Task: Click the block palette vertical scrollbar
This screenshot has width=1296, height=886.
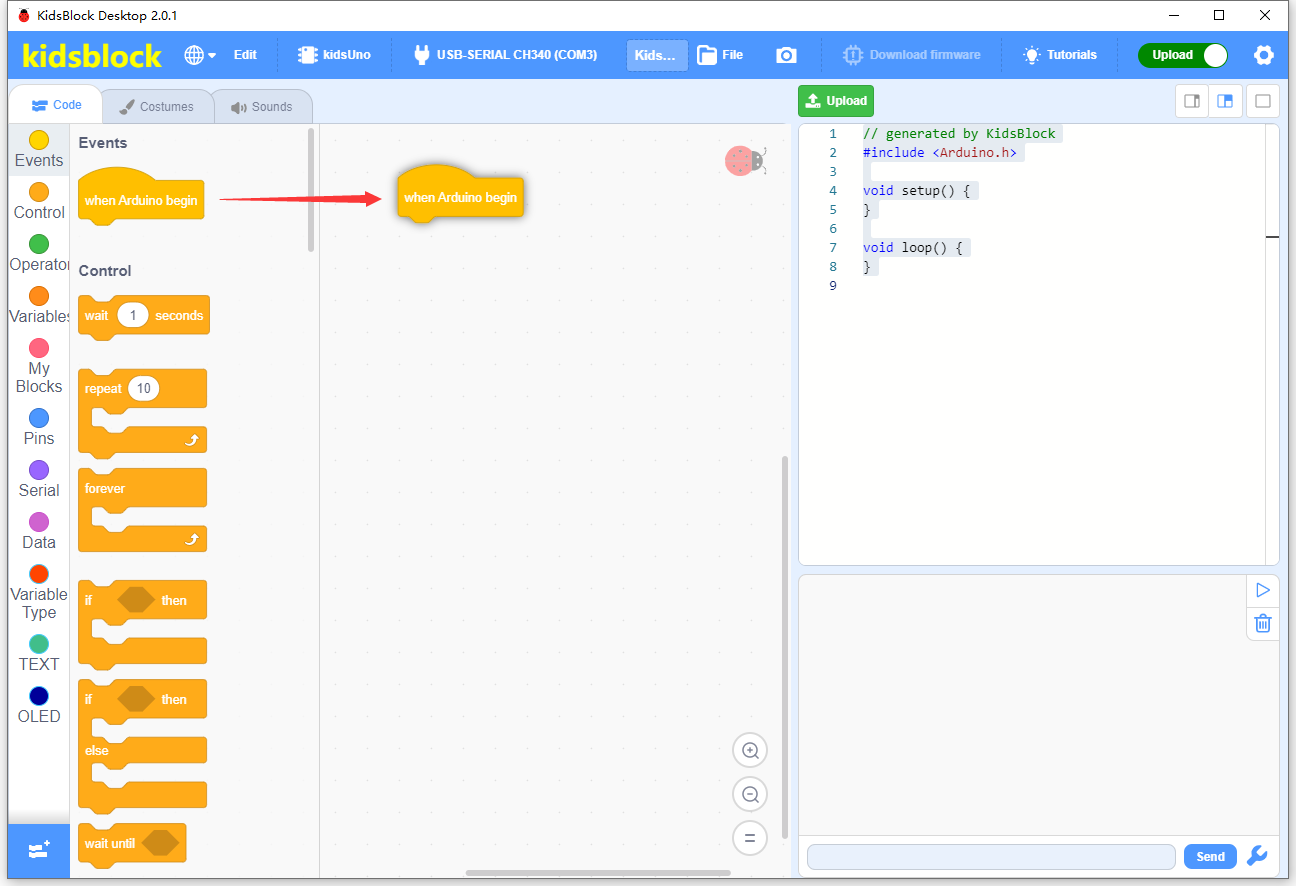Action: (312, 189)
